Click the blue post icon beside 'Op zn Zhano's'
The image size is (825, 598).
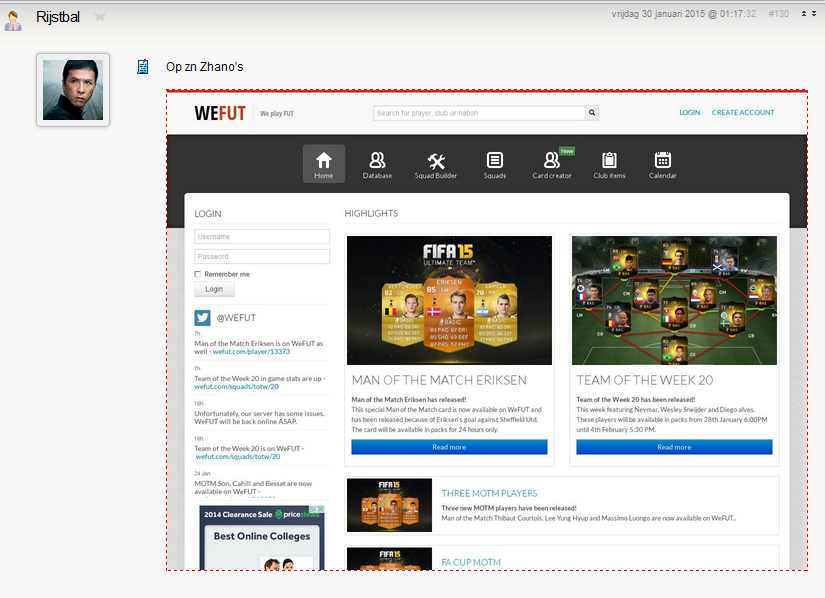[x=143, y=67]
